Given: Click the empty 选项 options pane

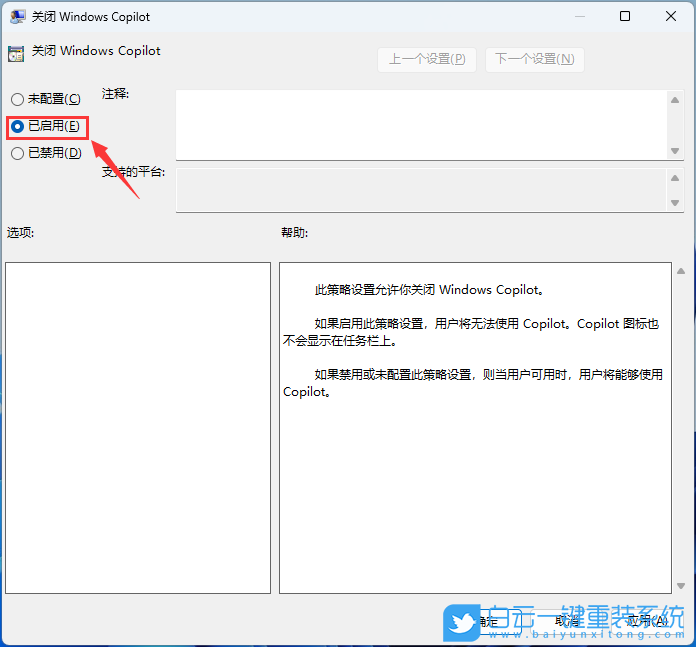Looking at the screenshot, I should tap(138, 428).
